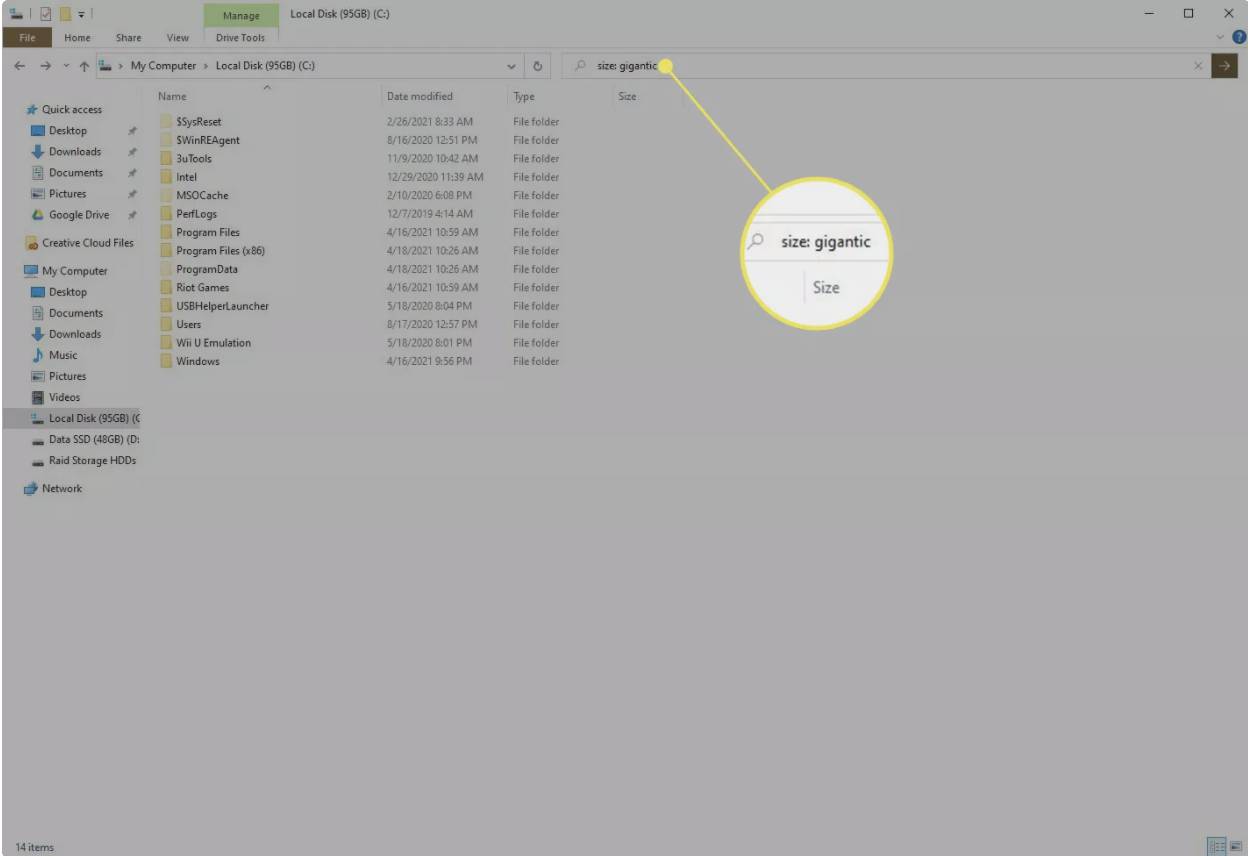
Task: Click the Help question mark icon
Action: click(x=1239, y=37)
